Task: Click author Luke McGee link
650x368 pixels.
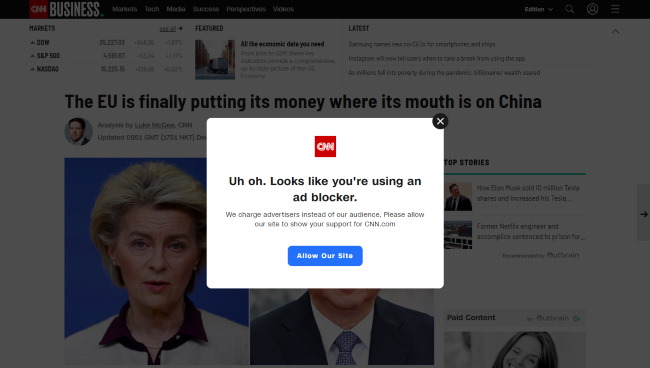Action: click(154, 125)
